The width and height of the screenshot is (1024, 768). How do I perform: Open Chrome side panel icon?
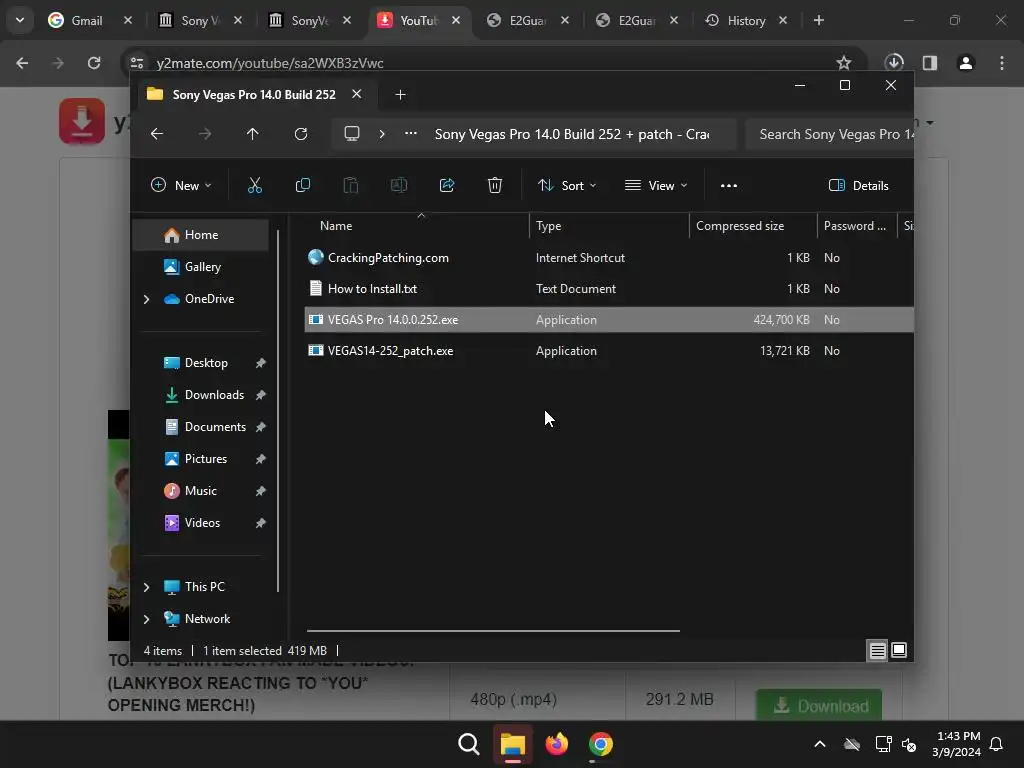[x=930, y=63]
